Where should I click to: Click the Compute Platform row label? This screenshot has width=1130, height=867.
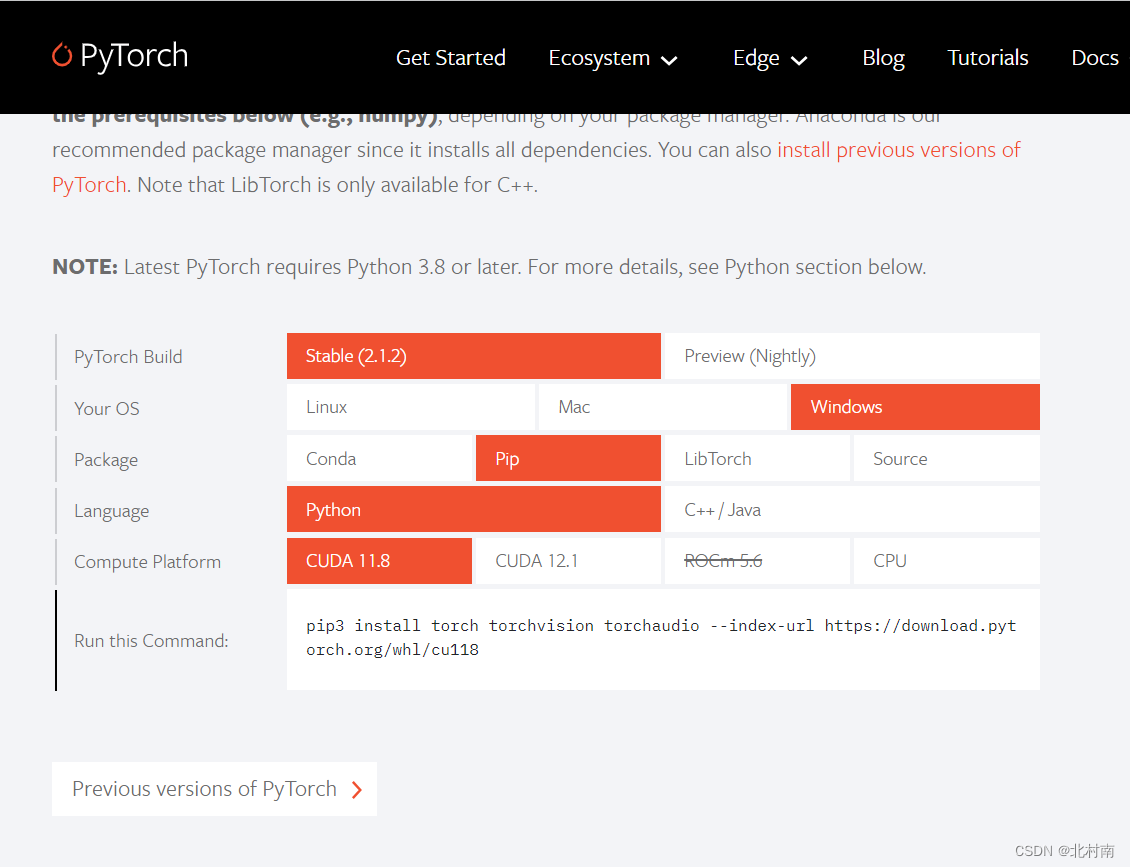click(148, 561)
